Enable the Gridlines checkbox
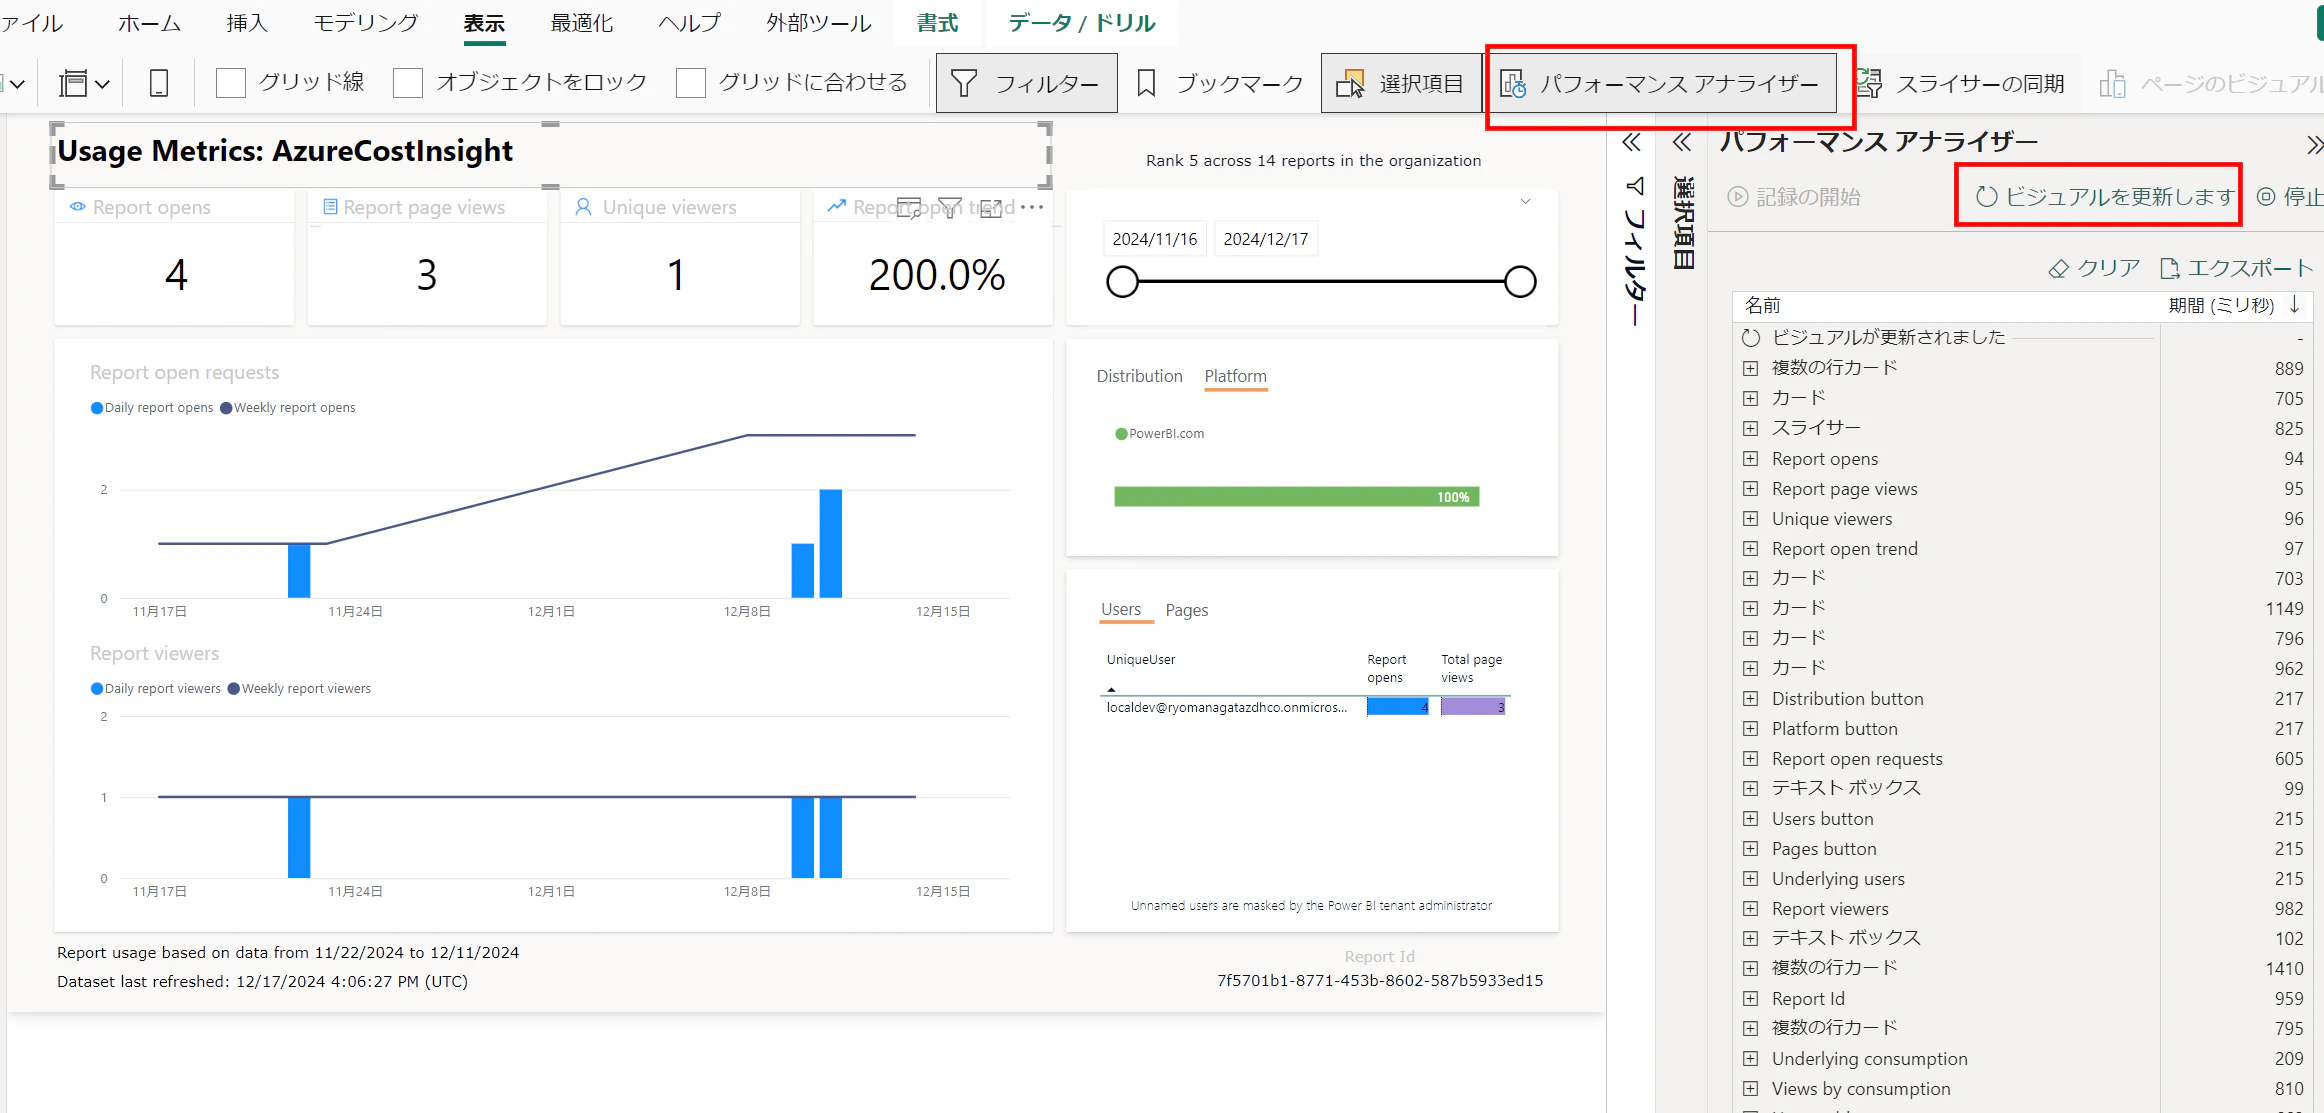This screenshot has height=1113, width=2324. 231,83
